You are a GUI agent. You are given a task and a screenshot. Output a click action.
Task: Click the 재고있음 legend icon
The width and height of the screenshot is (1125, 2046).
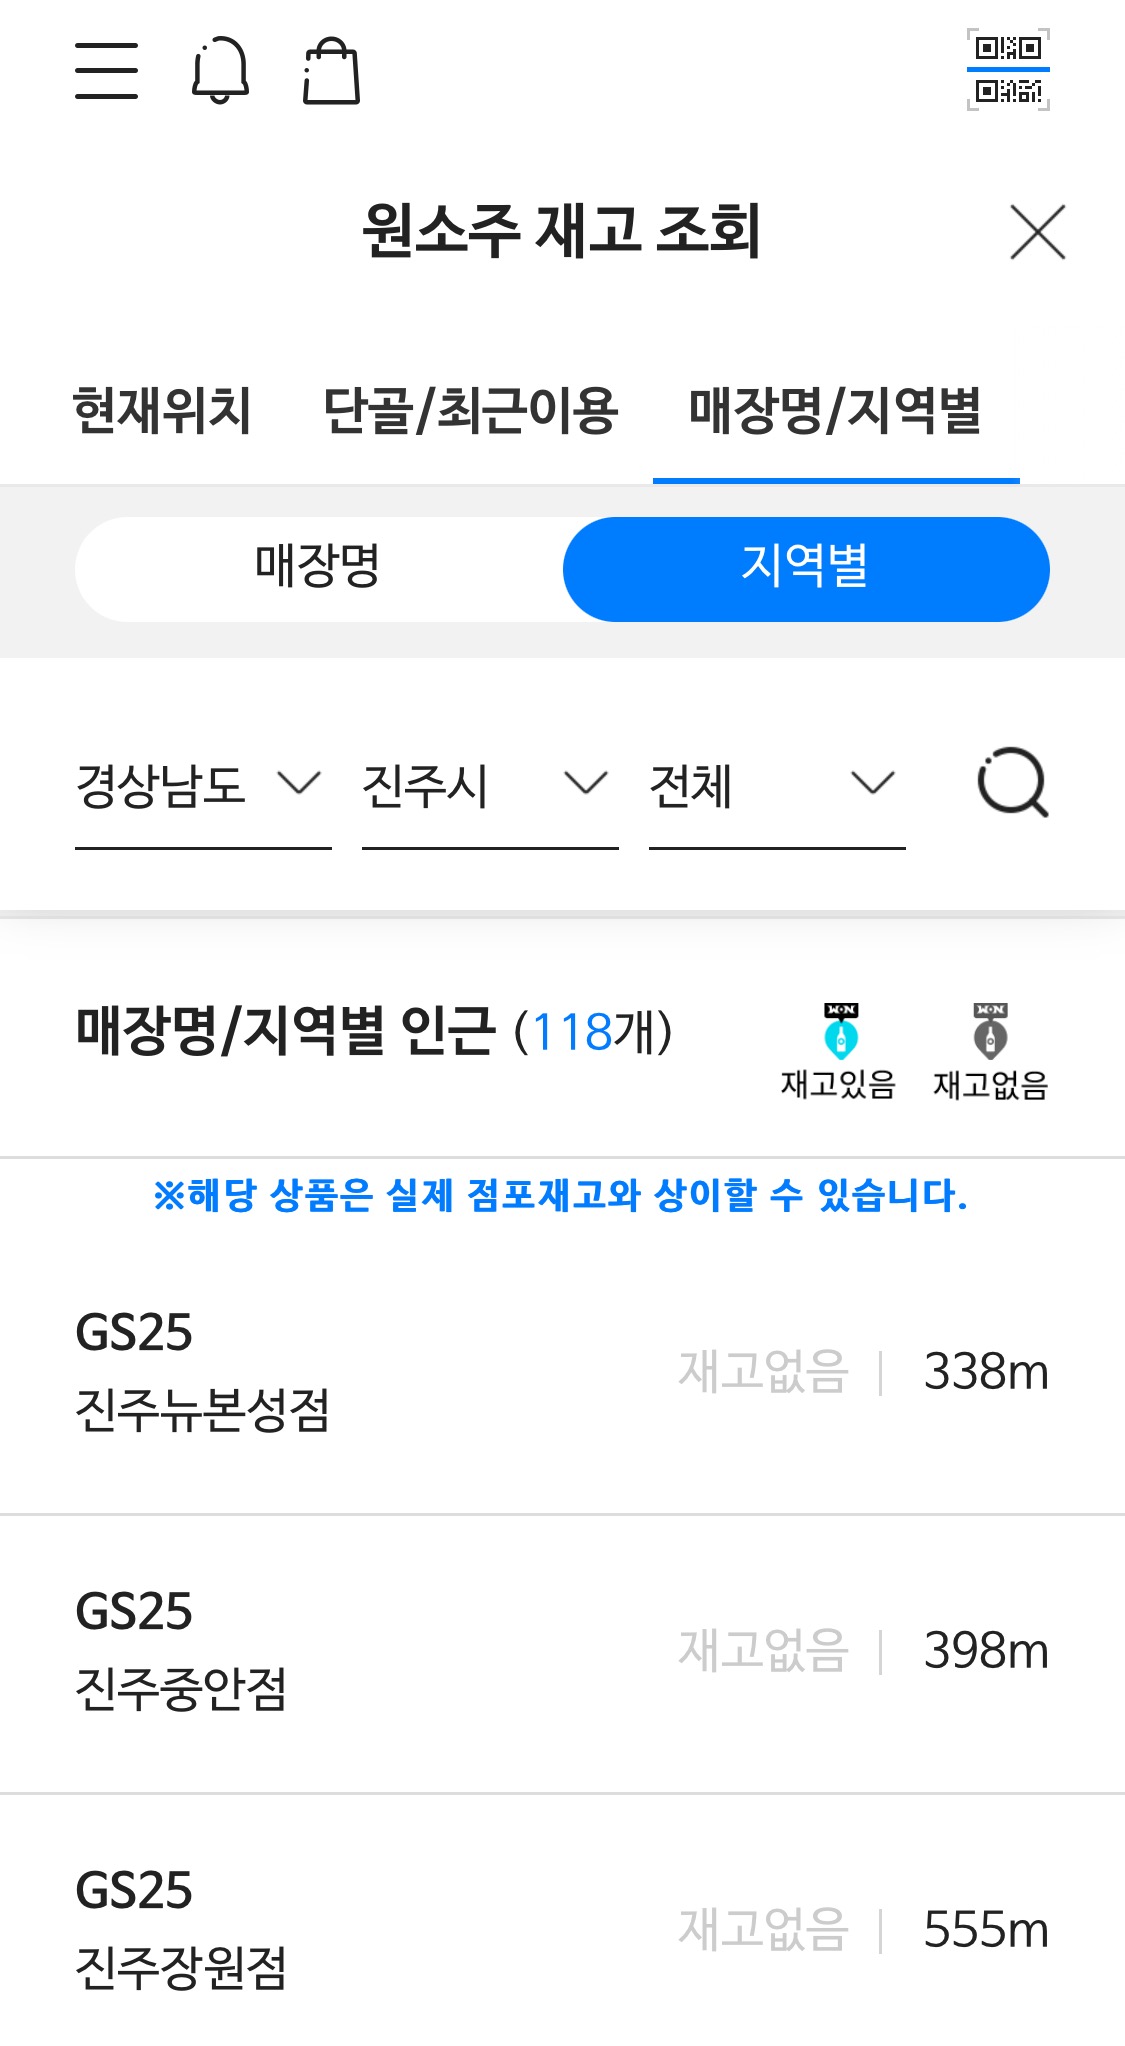point(839,1031)
